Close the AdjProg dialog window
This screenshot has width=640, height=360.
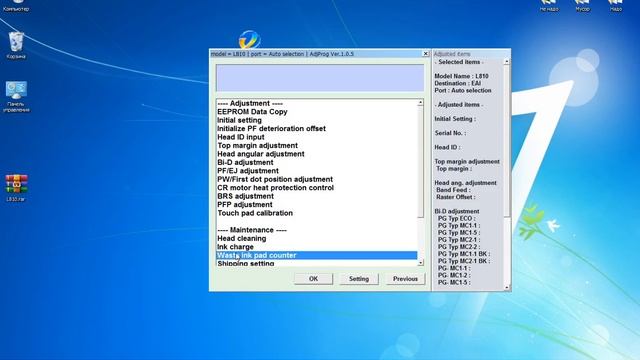pyautogui.click(x=425, y=54)
